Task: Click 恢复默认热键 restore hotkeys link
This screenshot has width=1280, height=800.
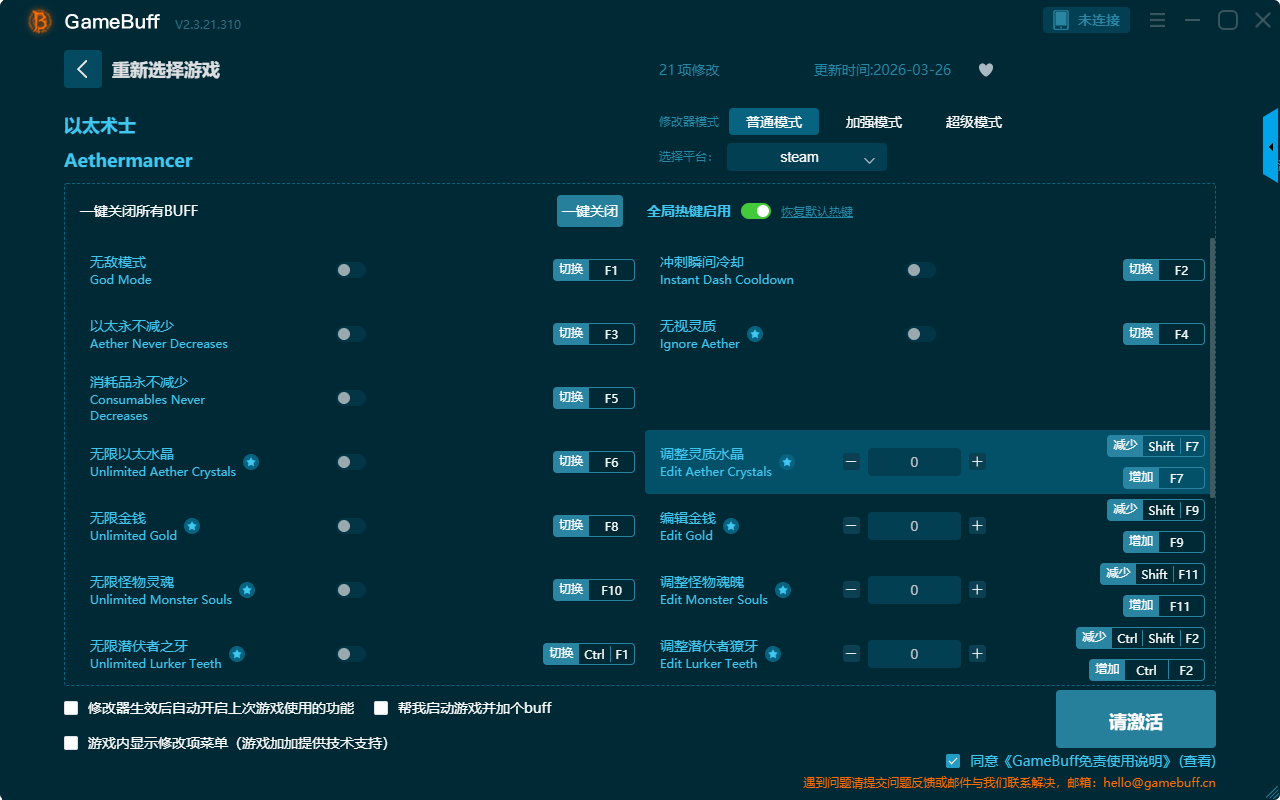Action: click(x=816, y=212)
